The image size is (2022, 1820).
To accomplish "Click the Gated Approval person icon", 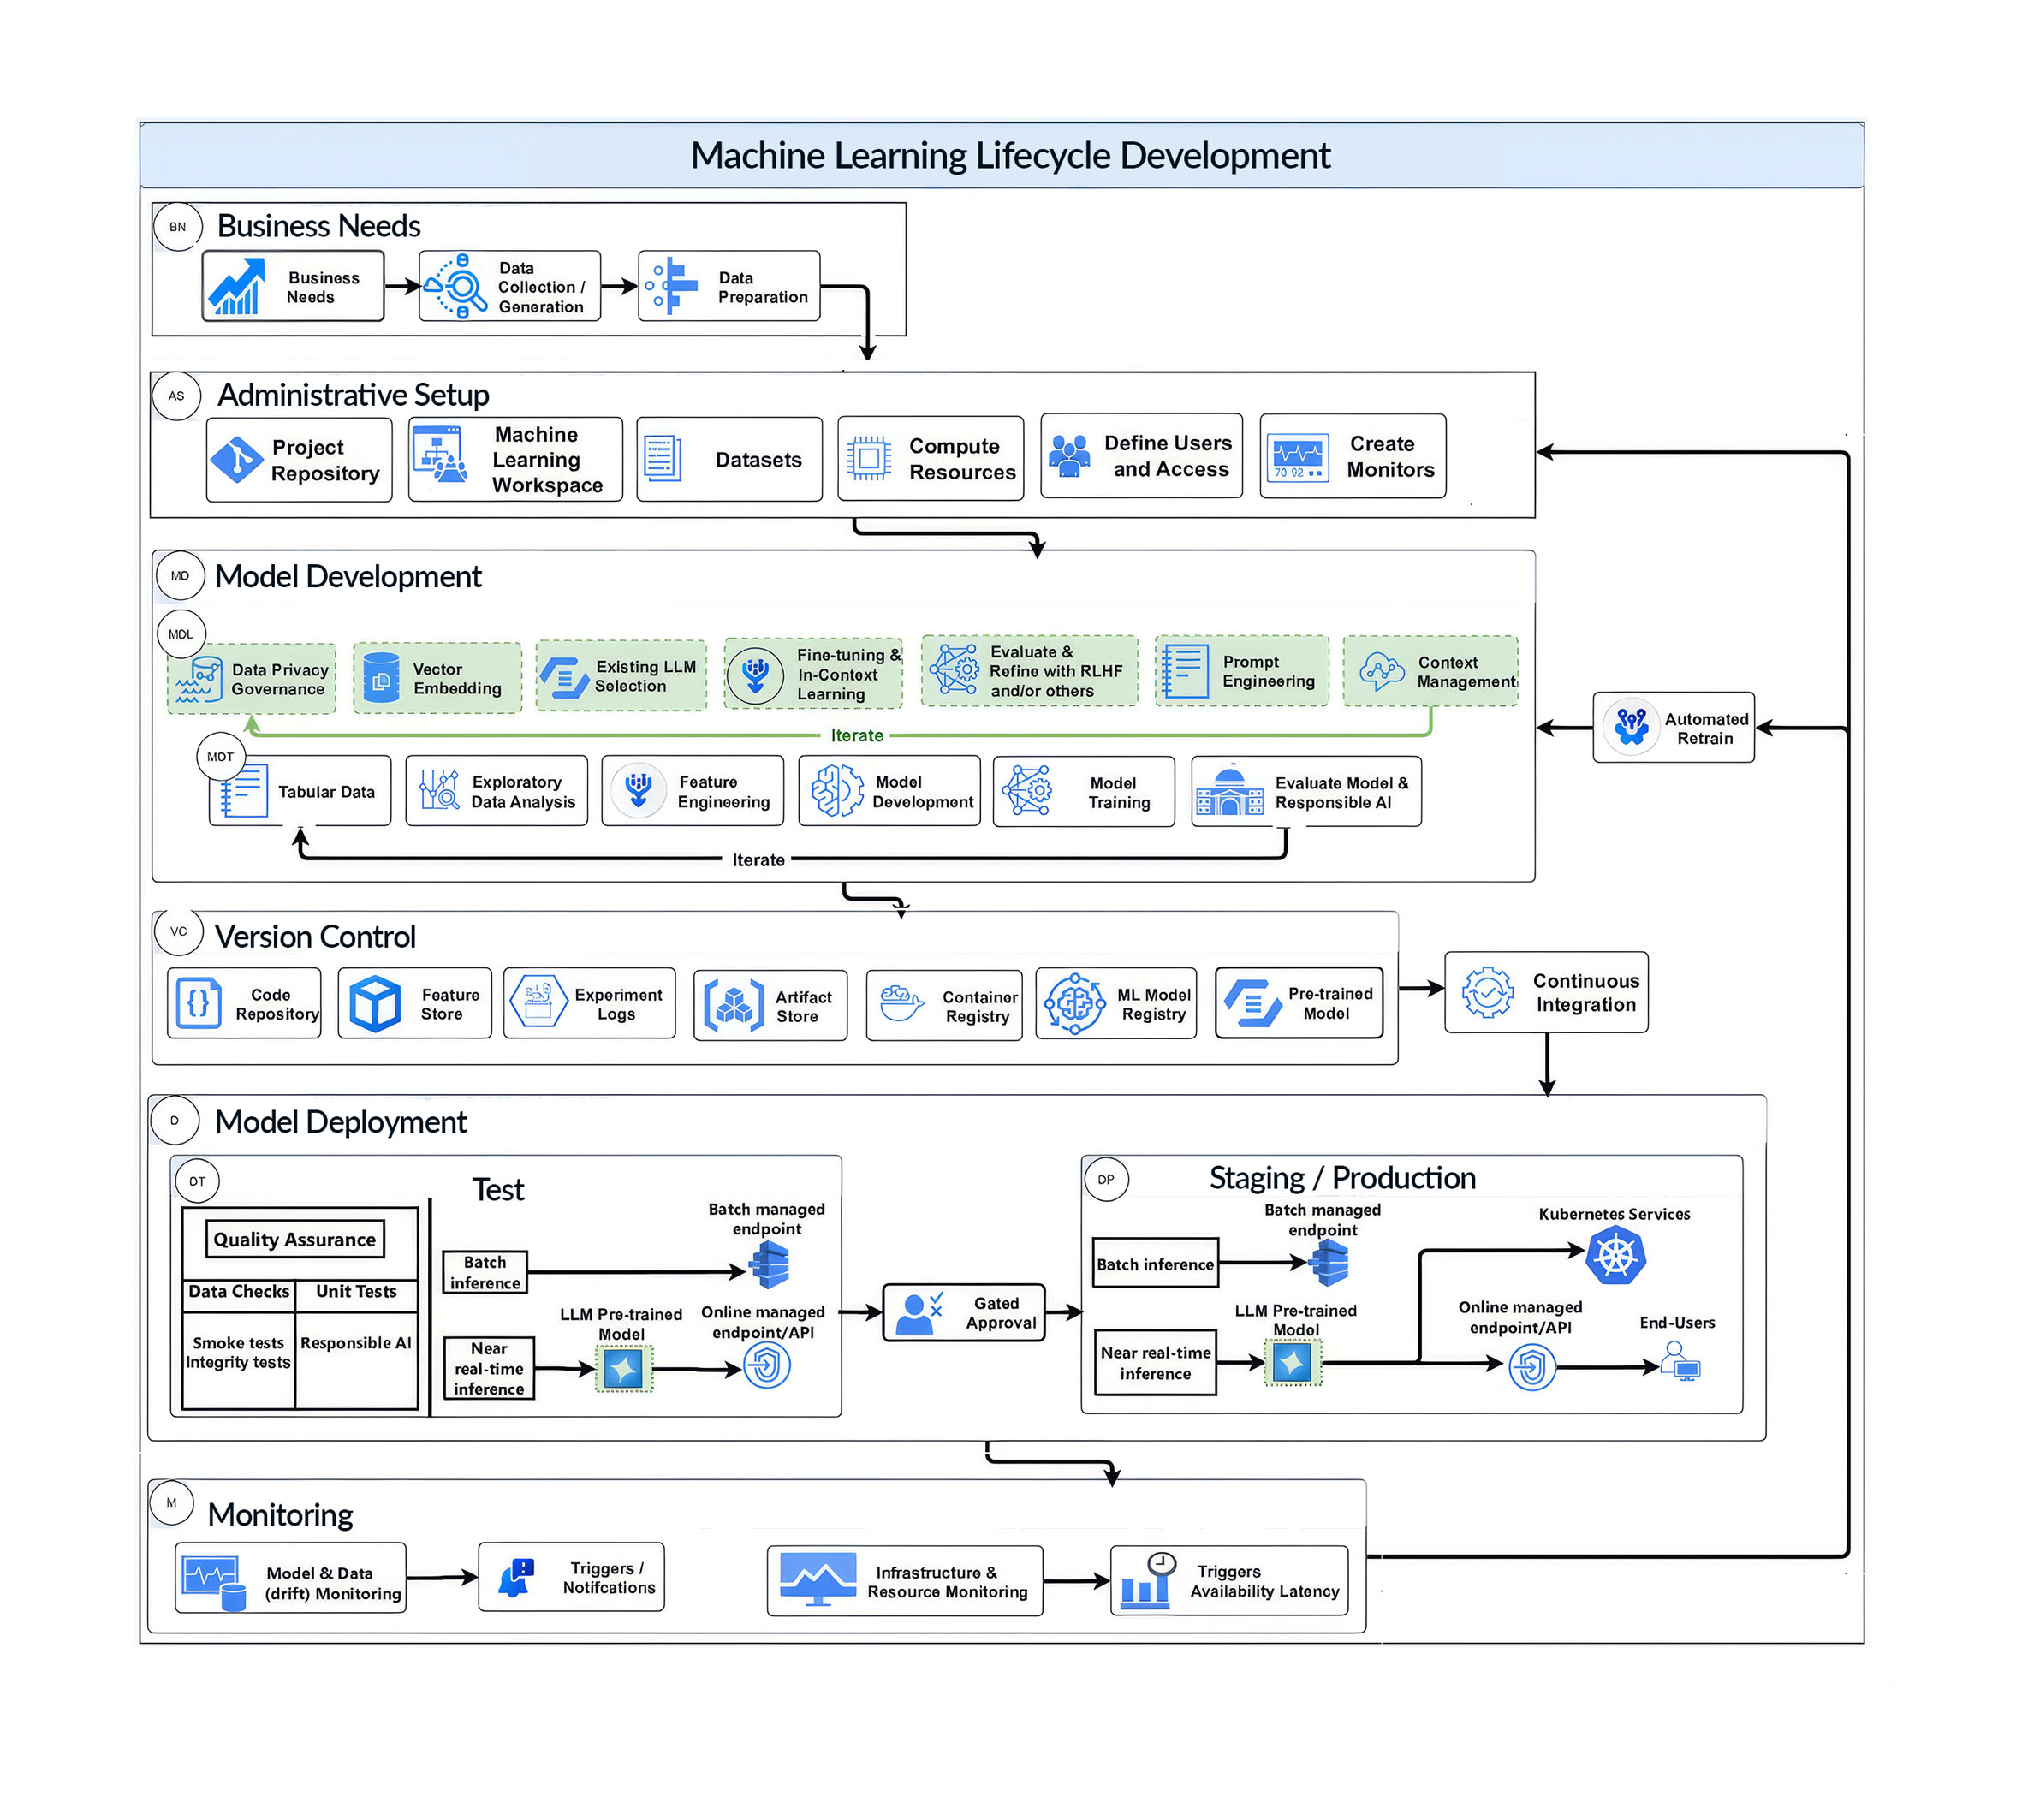I will coord(918,1314).
